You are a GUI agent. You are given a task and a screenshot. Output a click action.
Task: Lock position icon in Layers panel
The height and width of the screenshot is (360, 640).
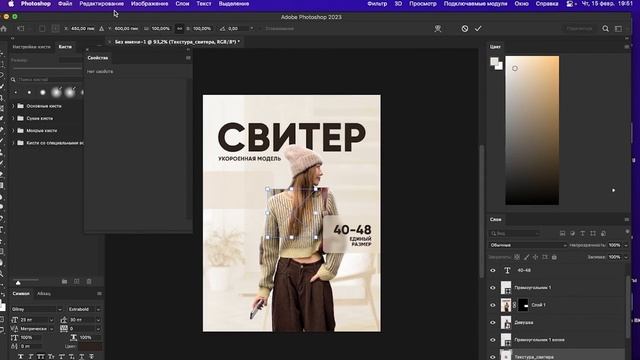[x=536, y=257]
